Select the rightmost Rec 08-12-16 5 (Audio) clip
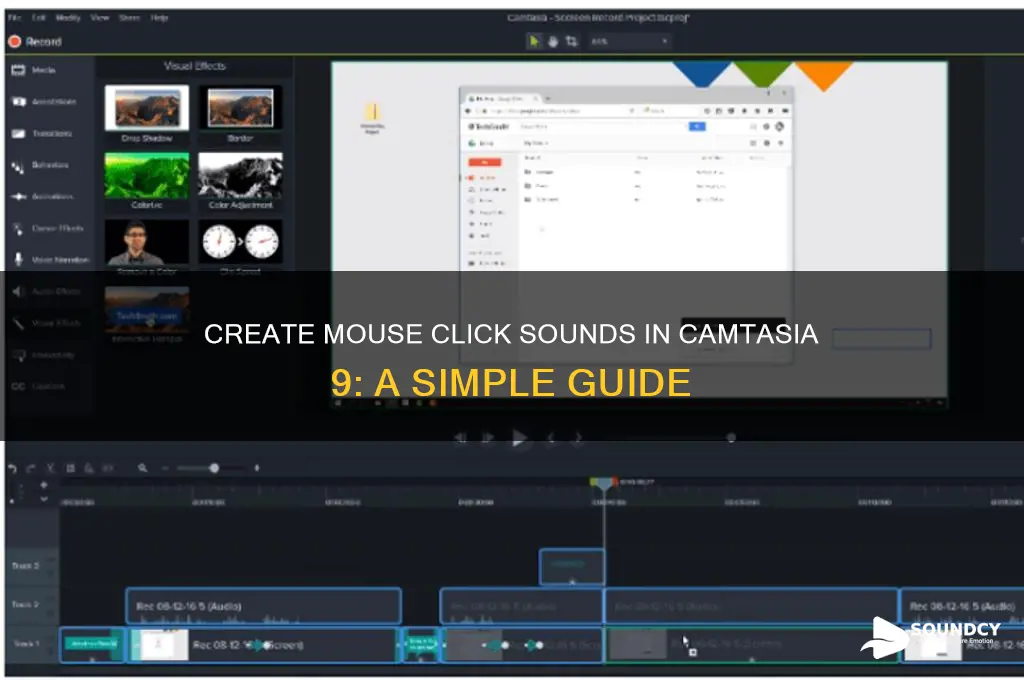 click(x=961, y=606)
